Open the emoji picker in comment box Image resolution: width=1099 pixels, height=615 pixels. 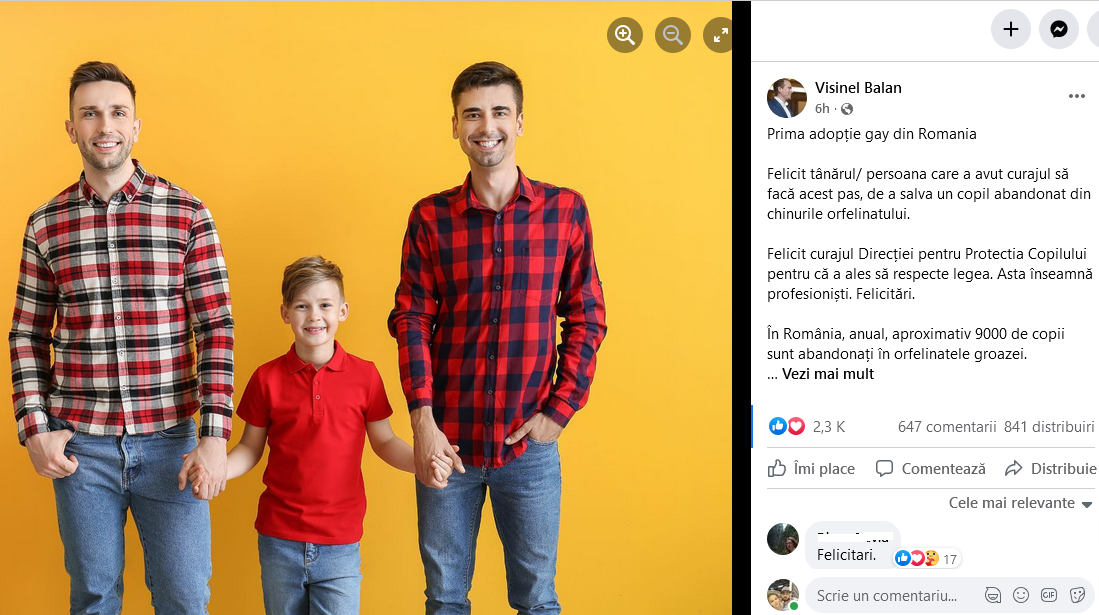click(1021, 595)
